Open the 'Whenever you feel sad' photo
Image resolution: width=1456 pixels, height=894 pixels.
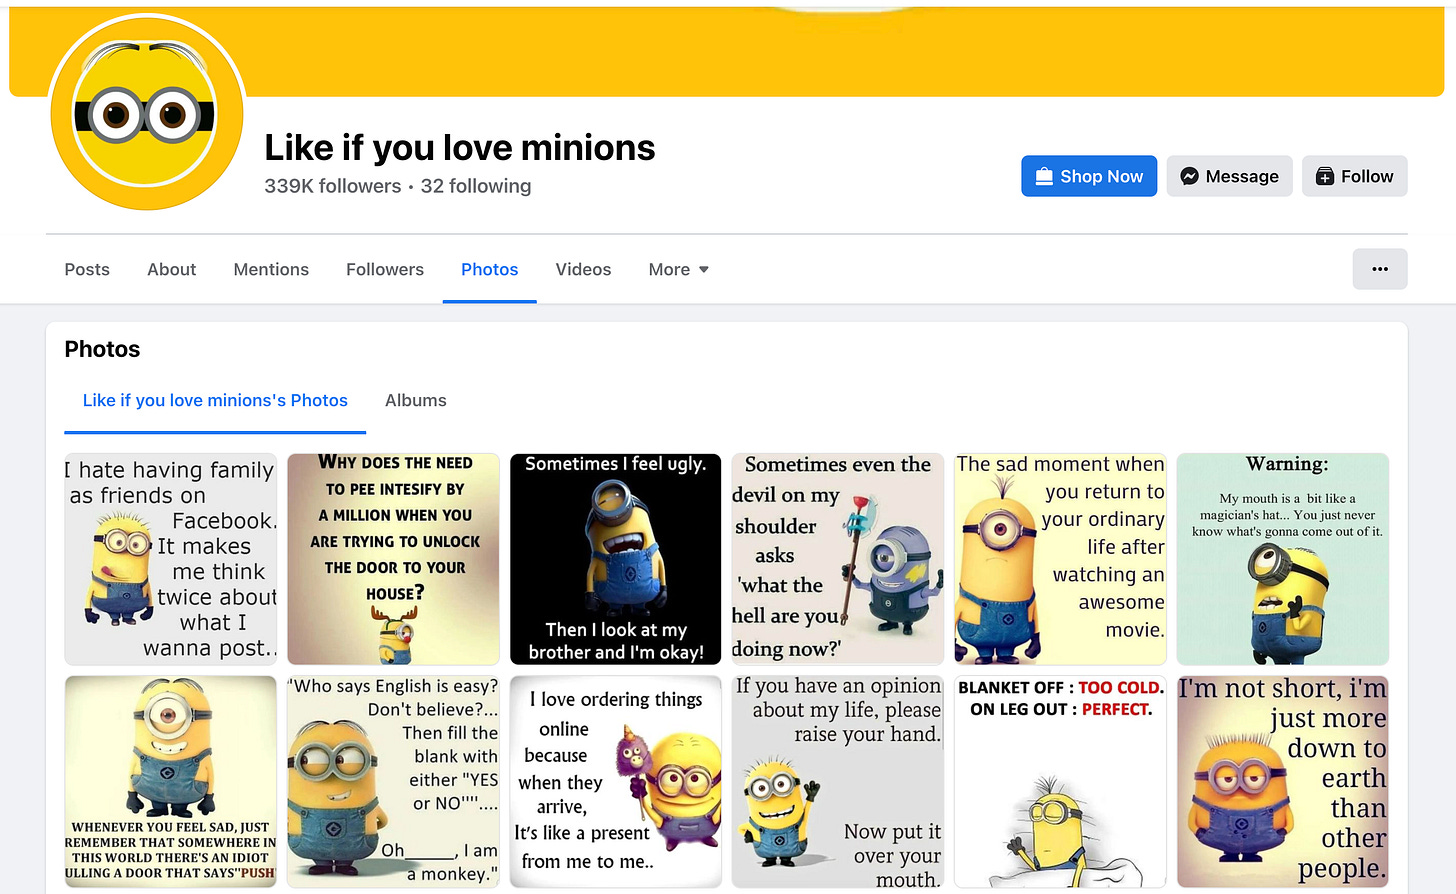171,781
